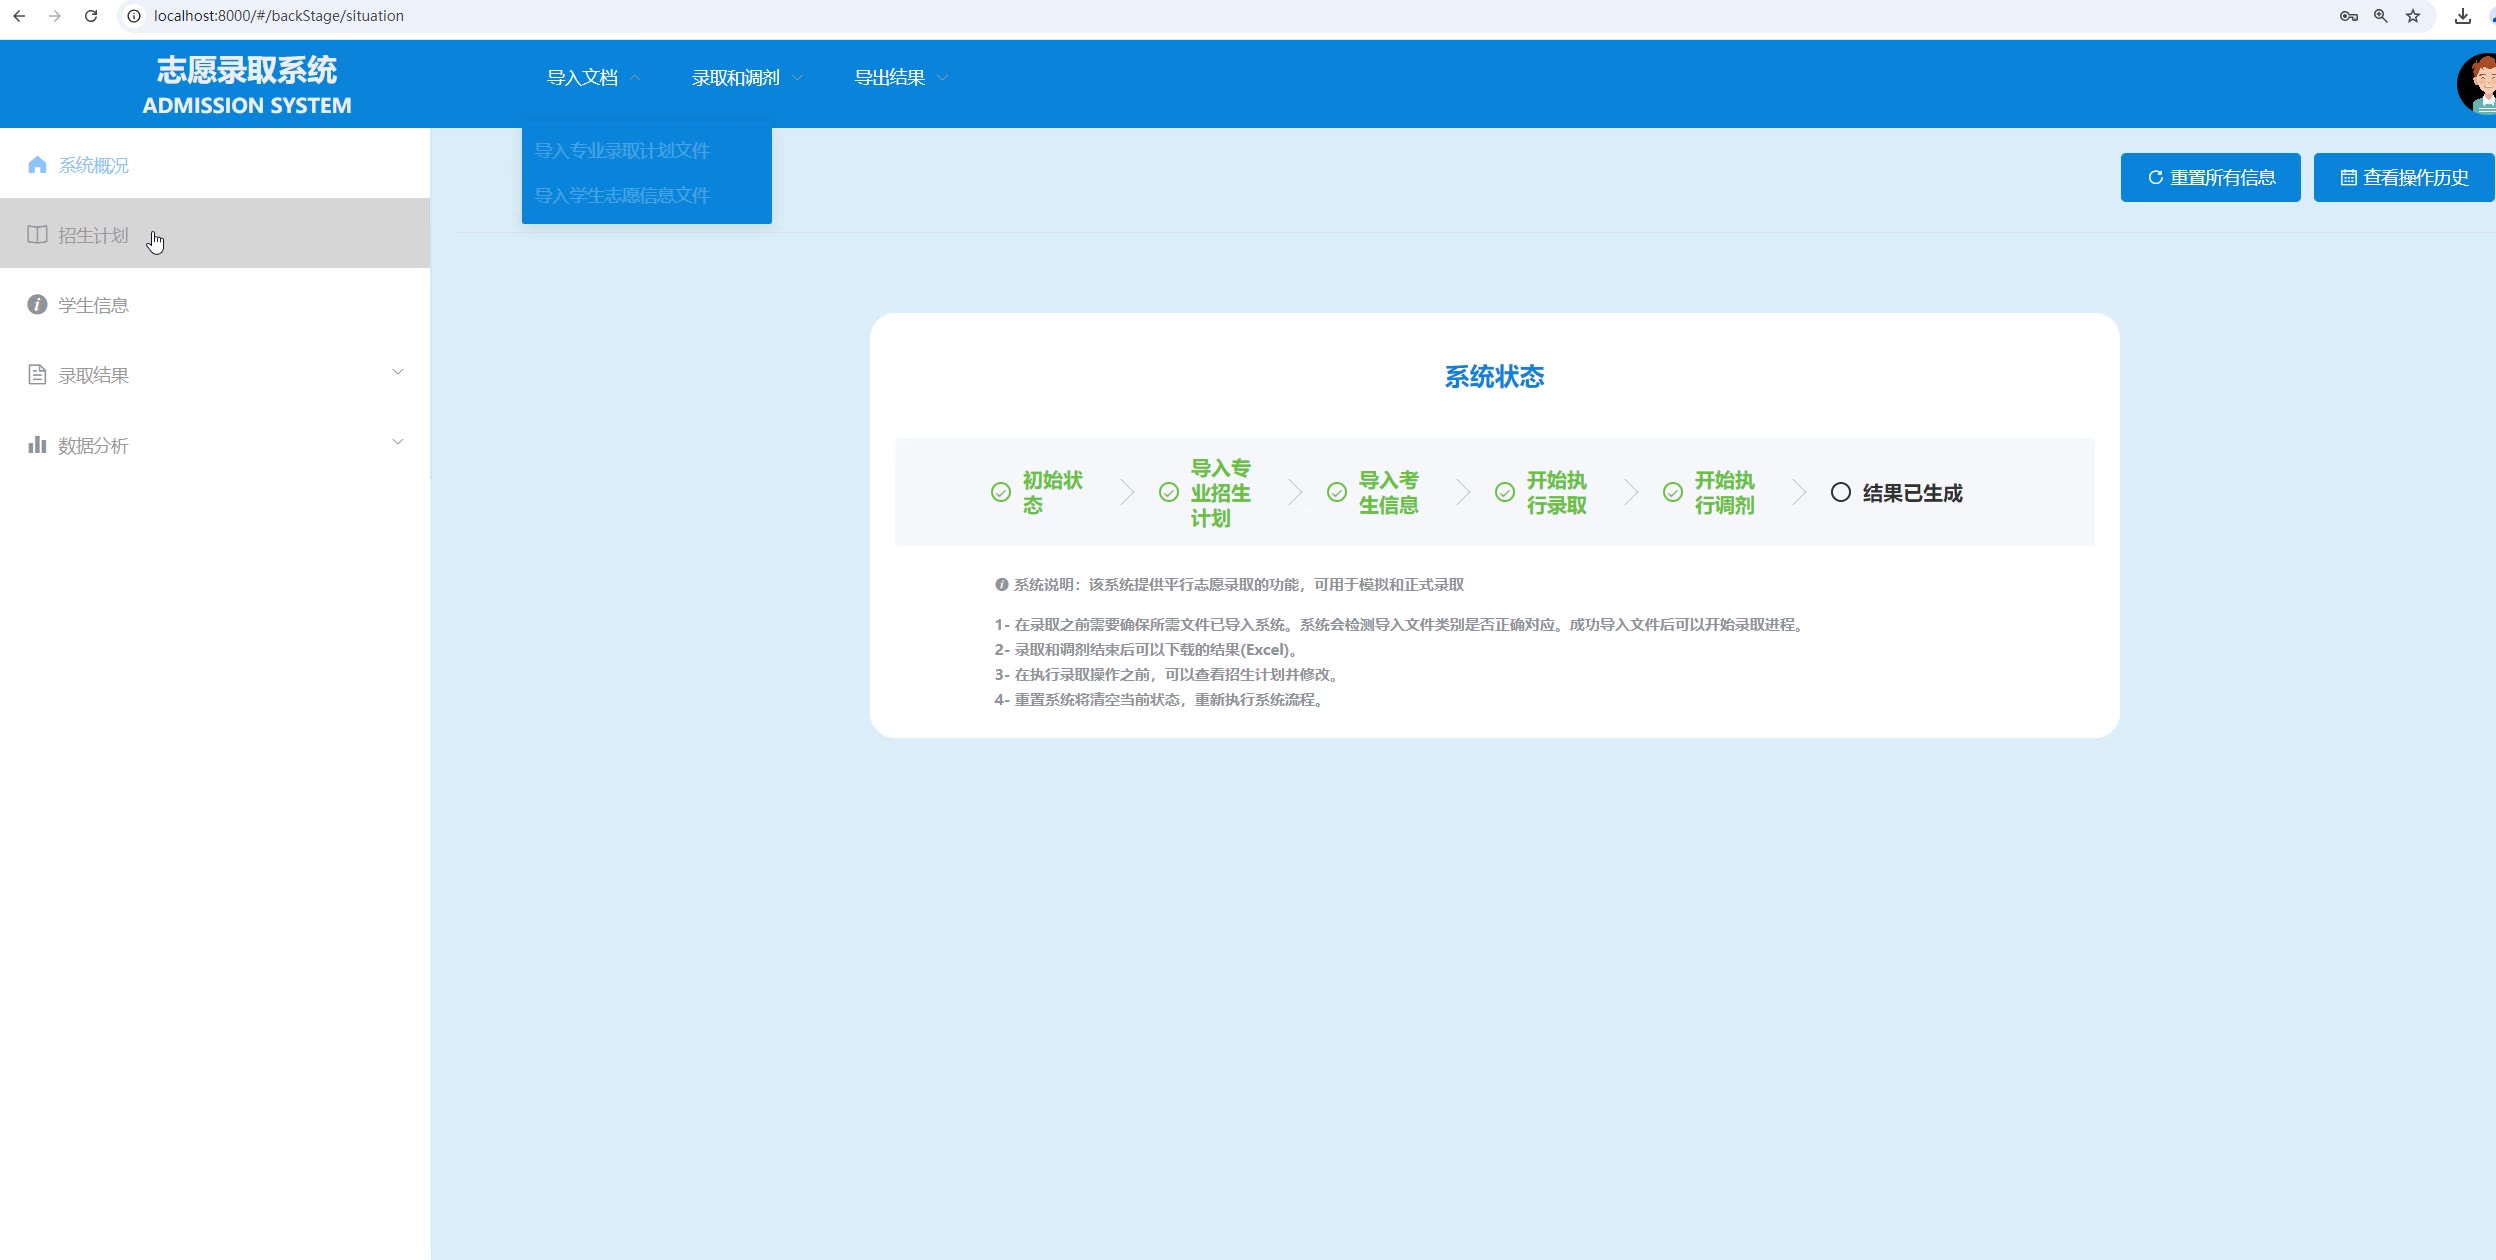The height and width of the screenshot is (1260, 2496).
Task: Click the document icon next to 录取结果
Action: click(x=37, y=375)
